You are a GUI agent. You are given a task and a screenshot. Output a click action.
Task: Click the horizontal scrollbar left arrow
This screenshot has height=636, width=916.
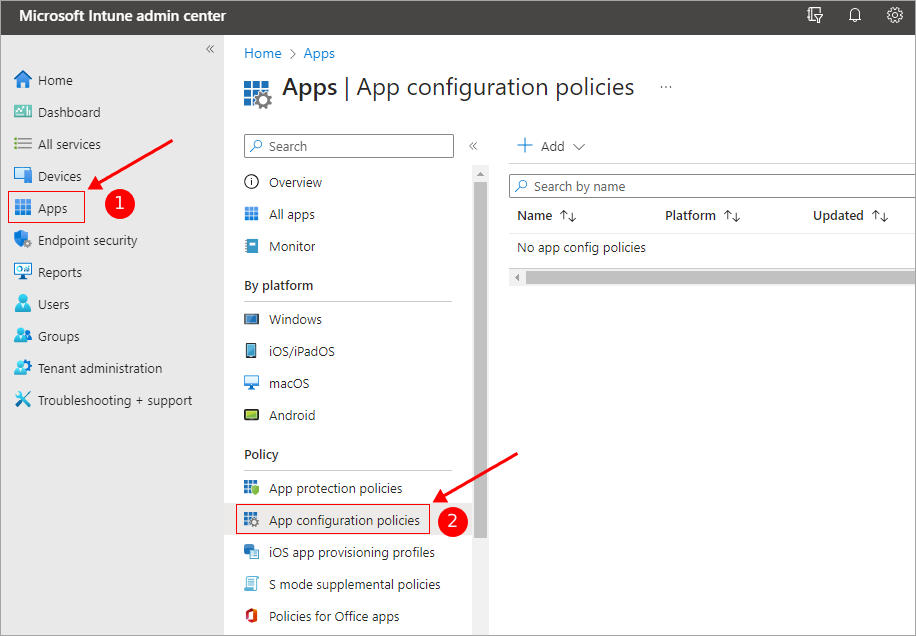tap(517, 277)
